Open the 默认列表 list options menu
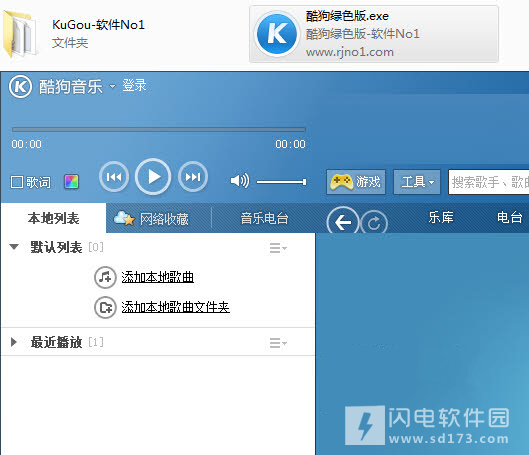 click(278, 248)
